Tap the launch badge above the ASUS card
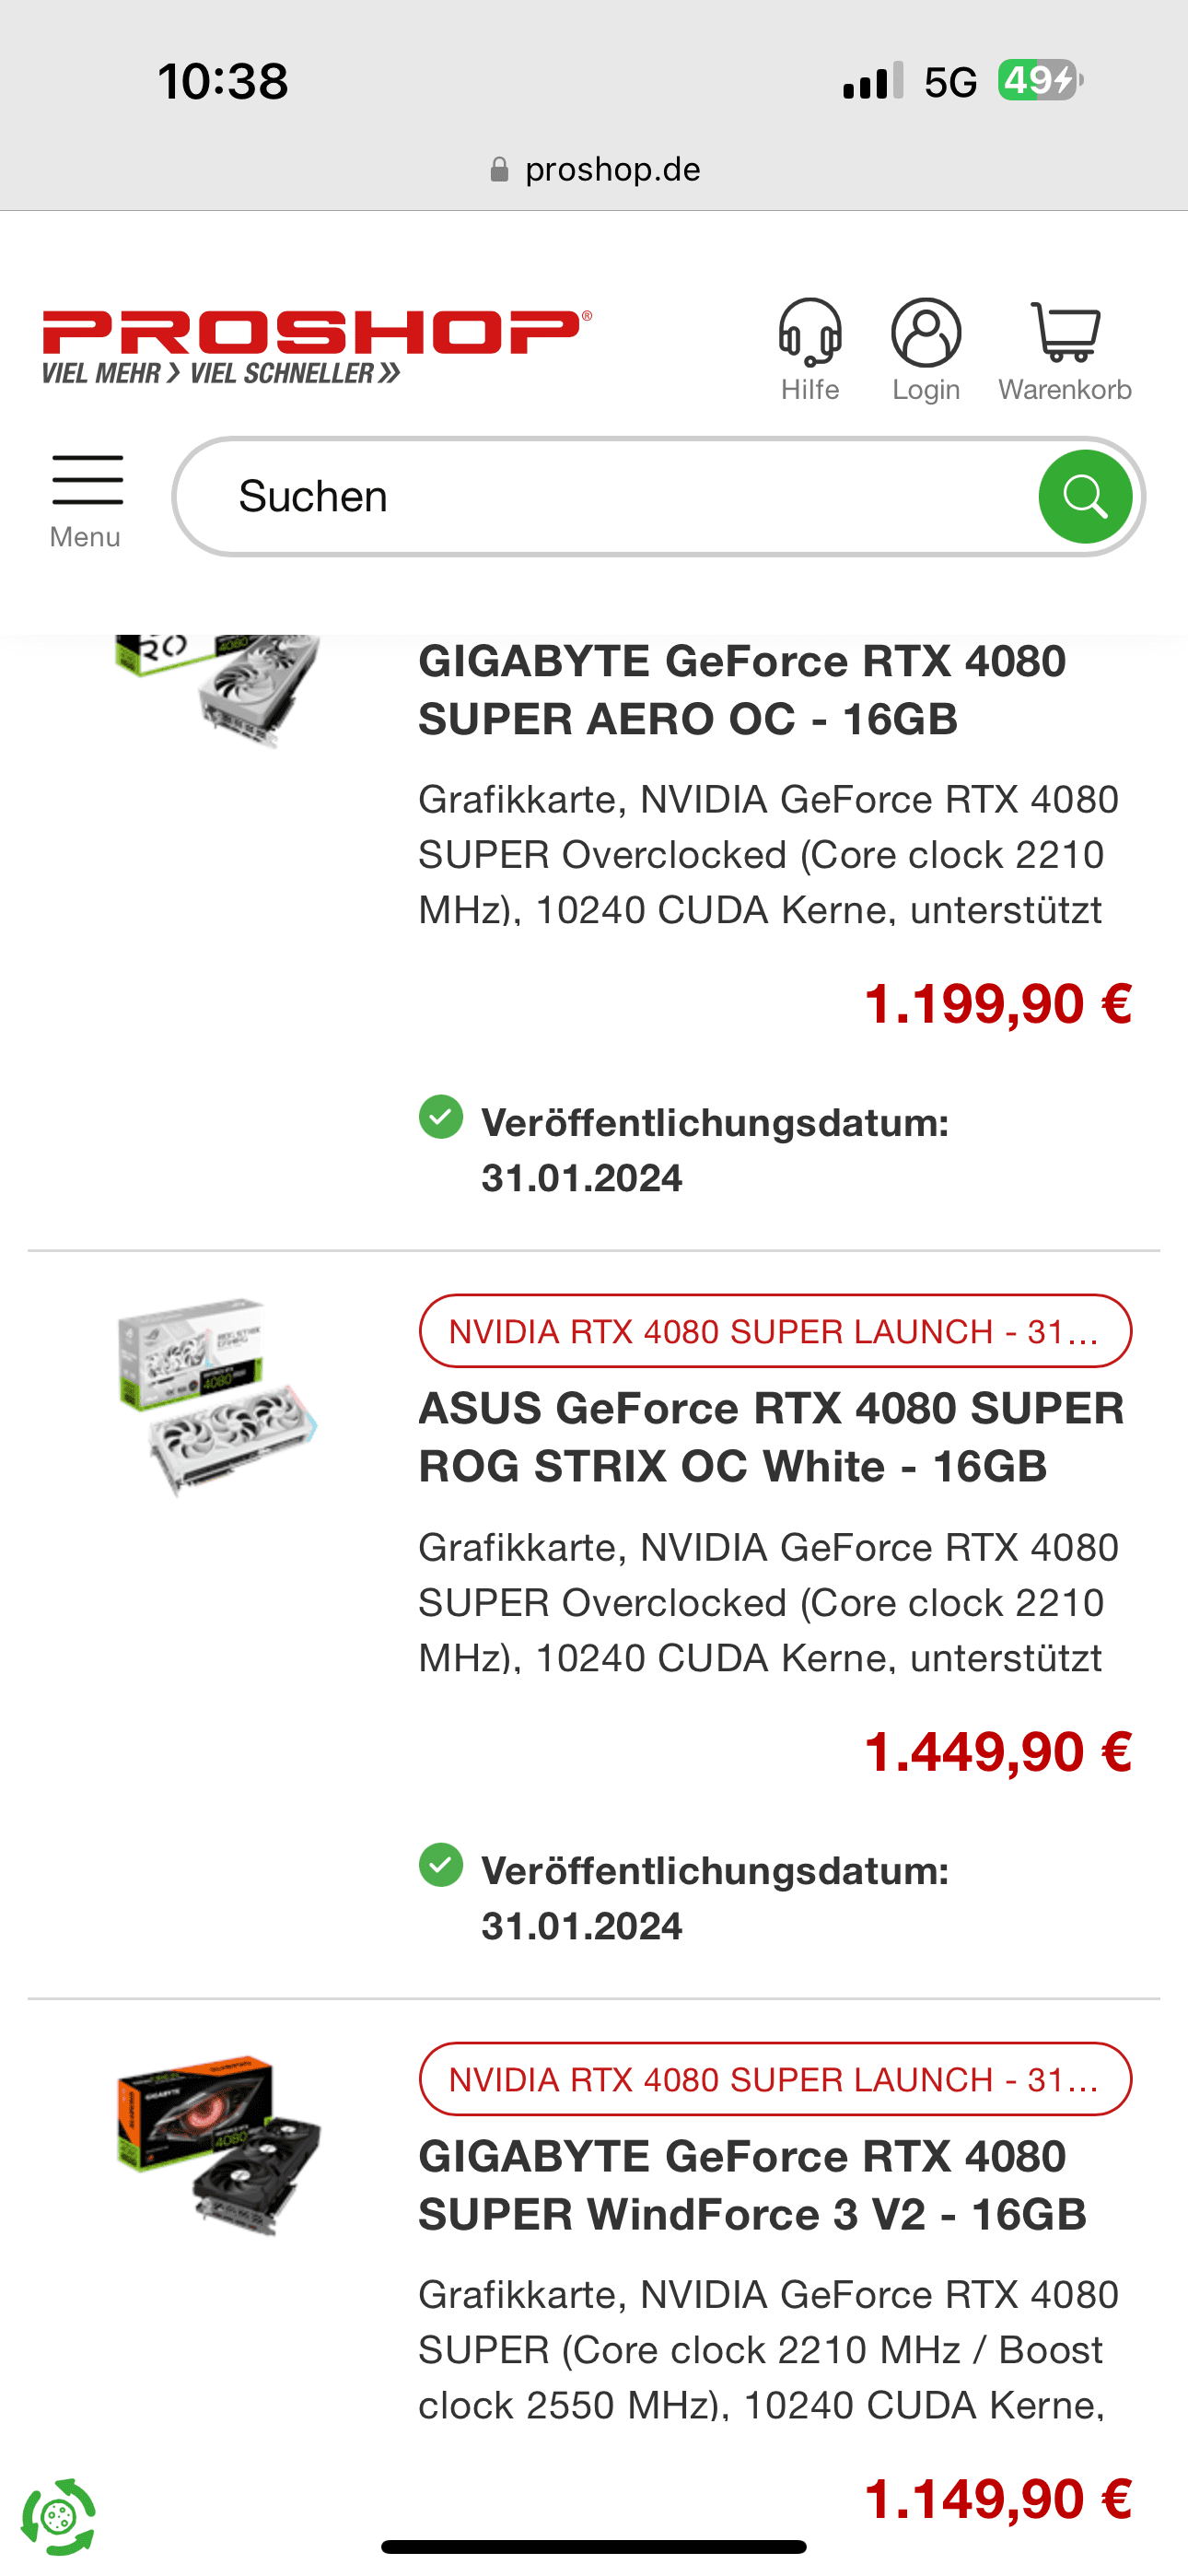The width and height of the screenshot is (1188, 2576). [775, 1331]
